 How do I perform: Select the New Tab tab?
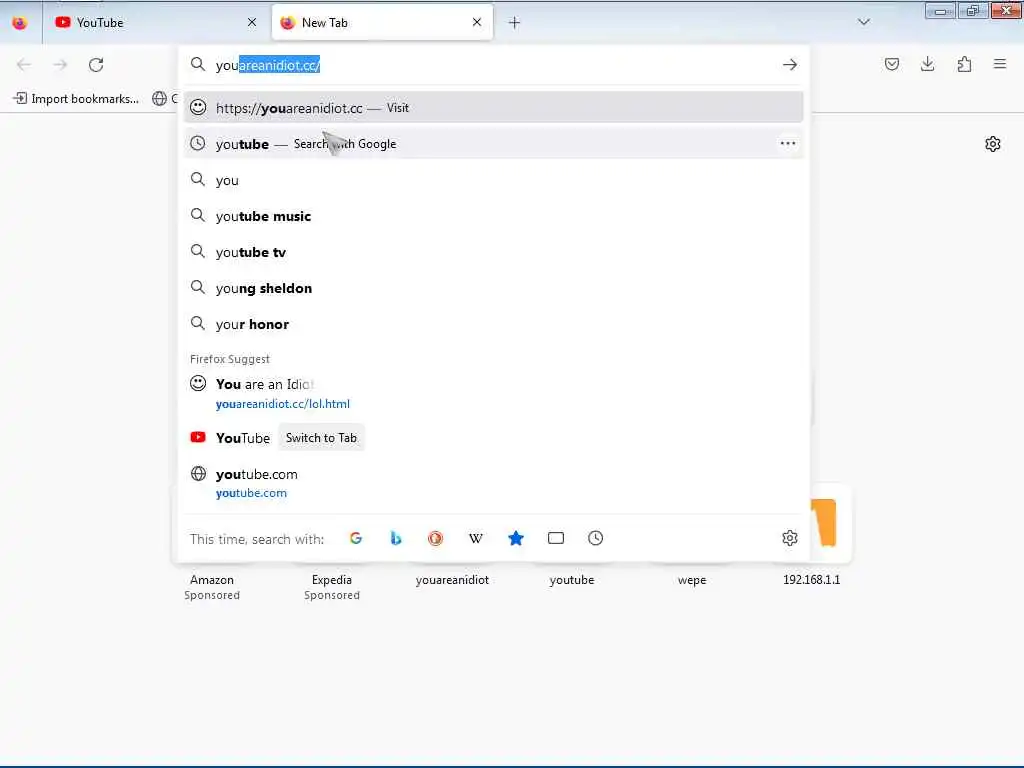click(382, 23)
